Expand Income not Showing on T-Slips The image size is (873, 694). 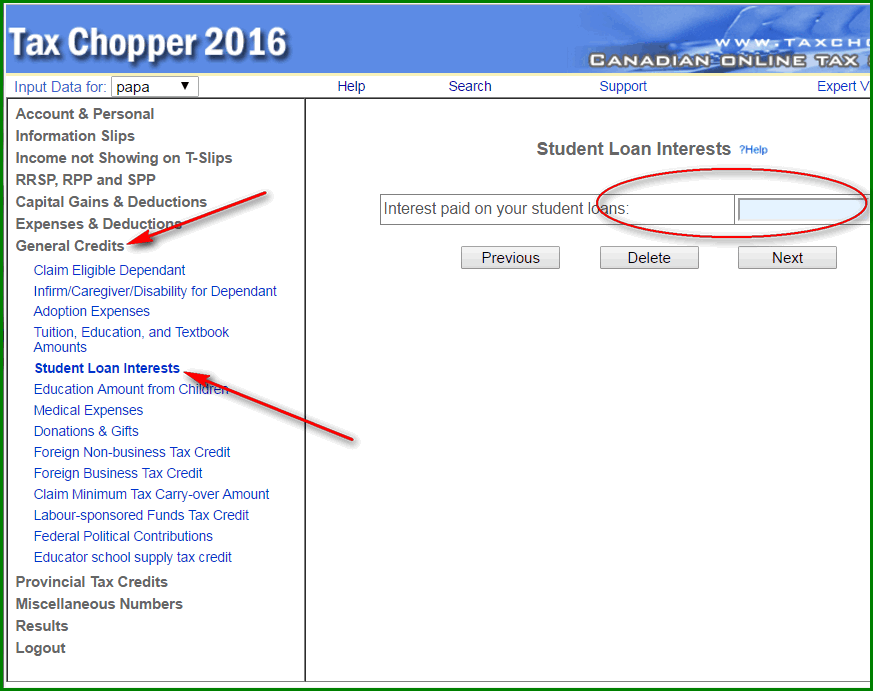click(124, 158)
